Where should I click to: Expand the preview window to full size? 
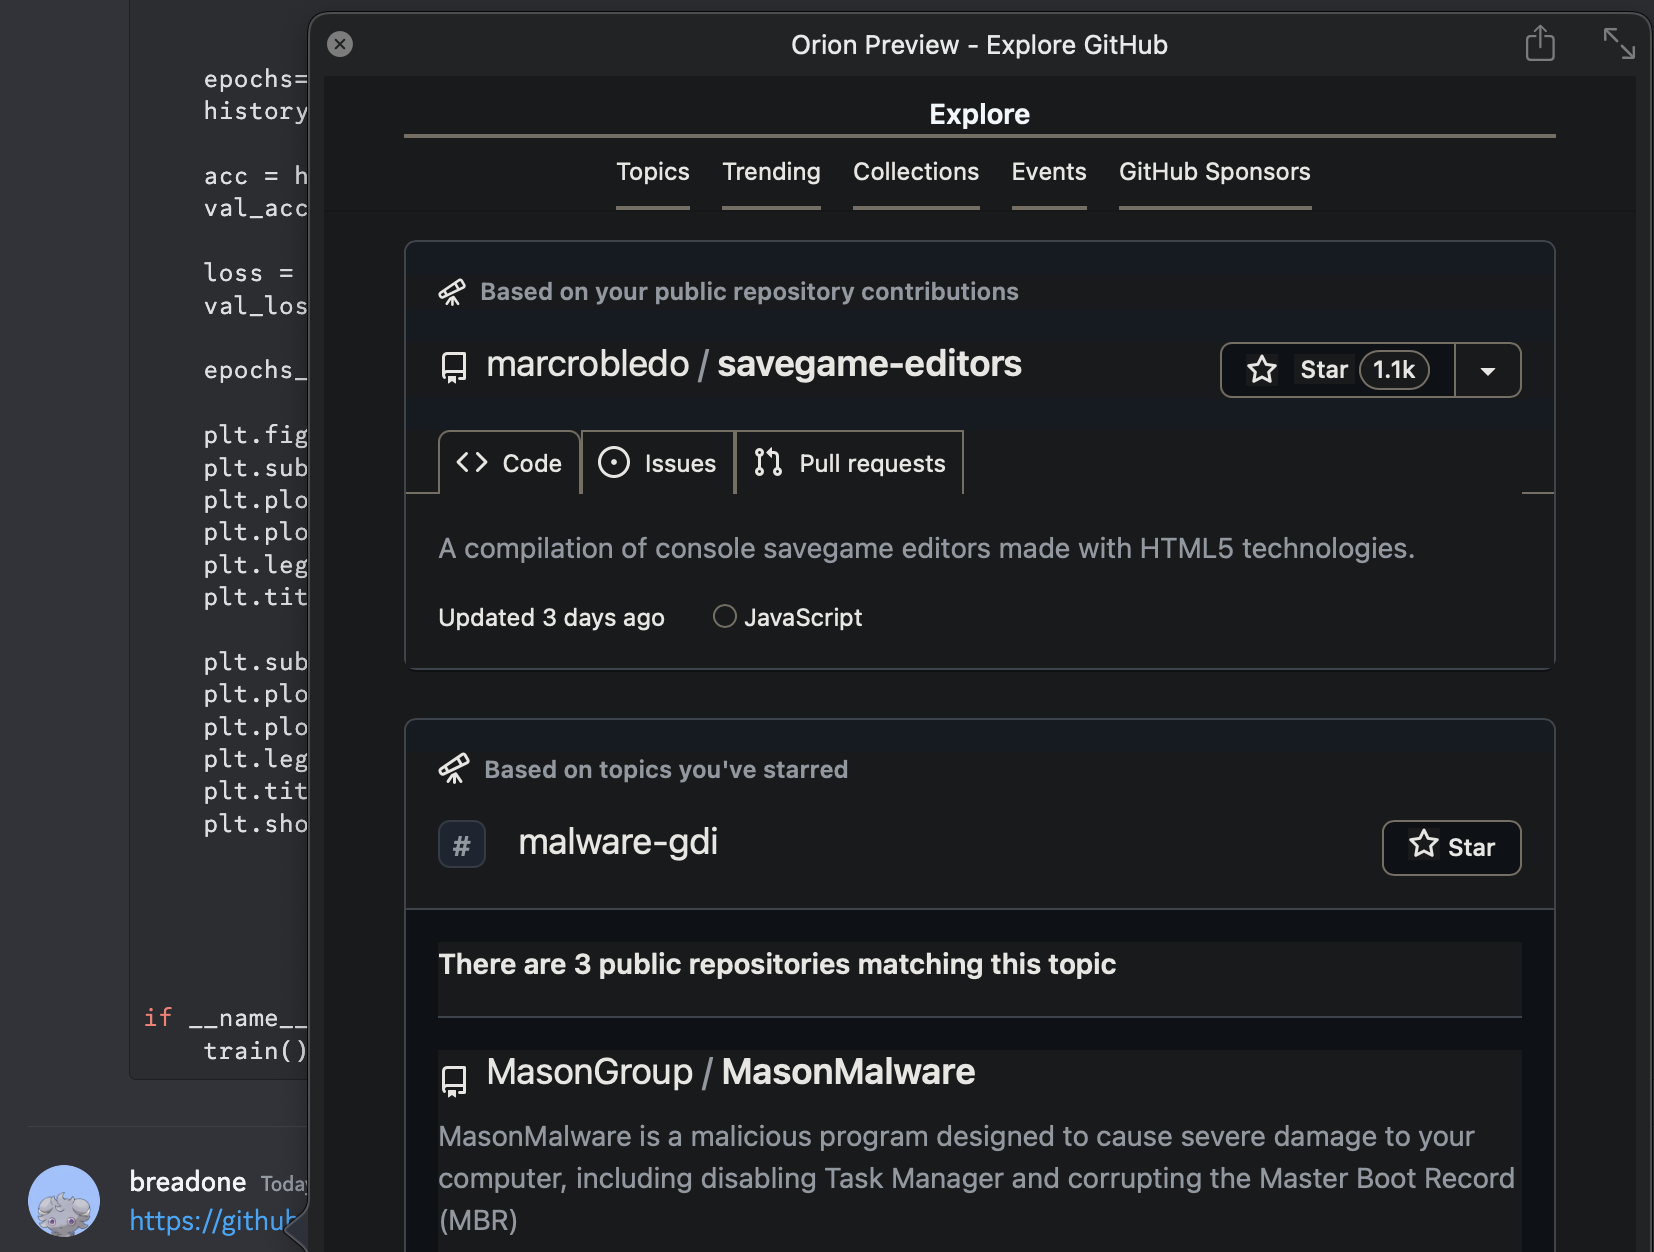tap(1618, 44)
